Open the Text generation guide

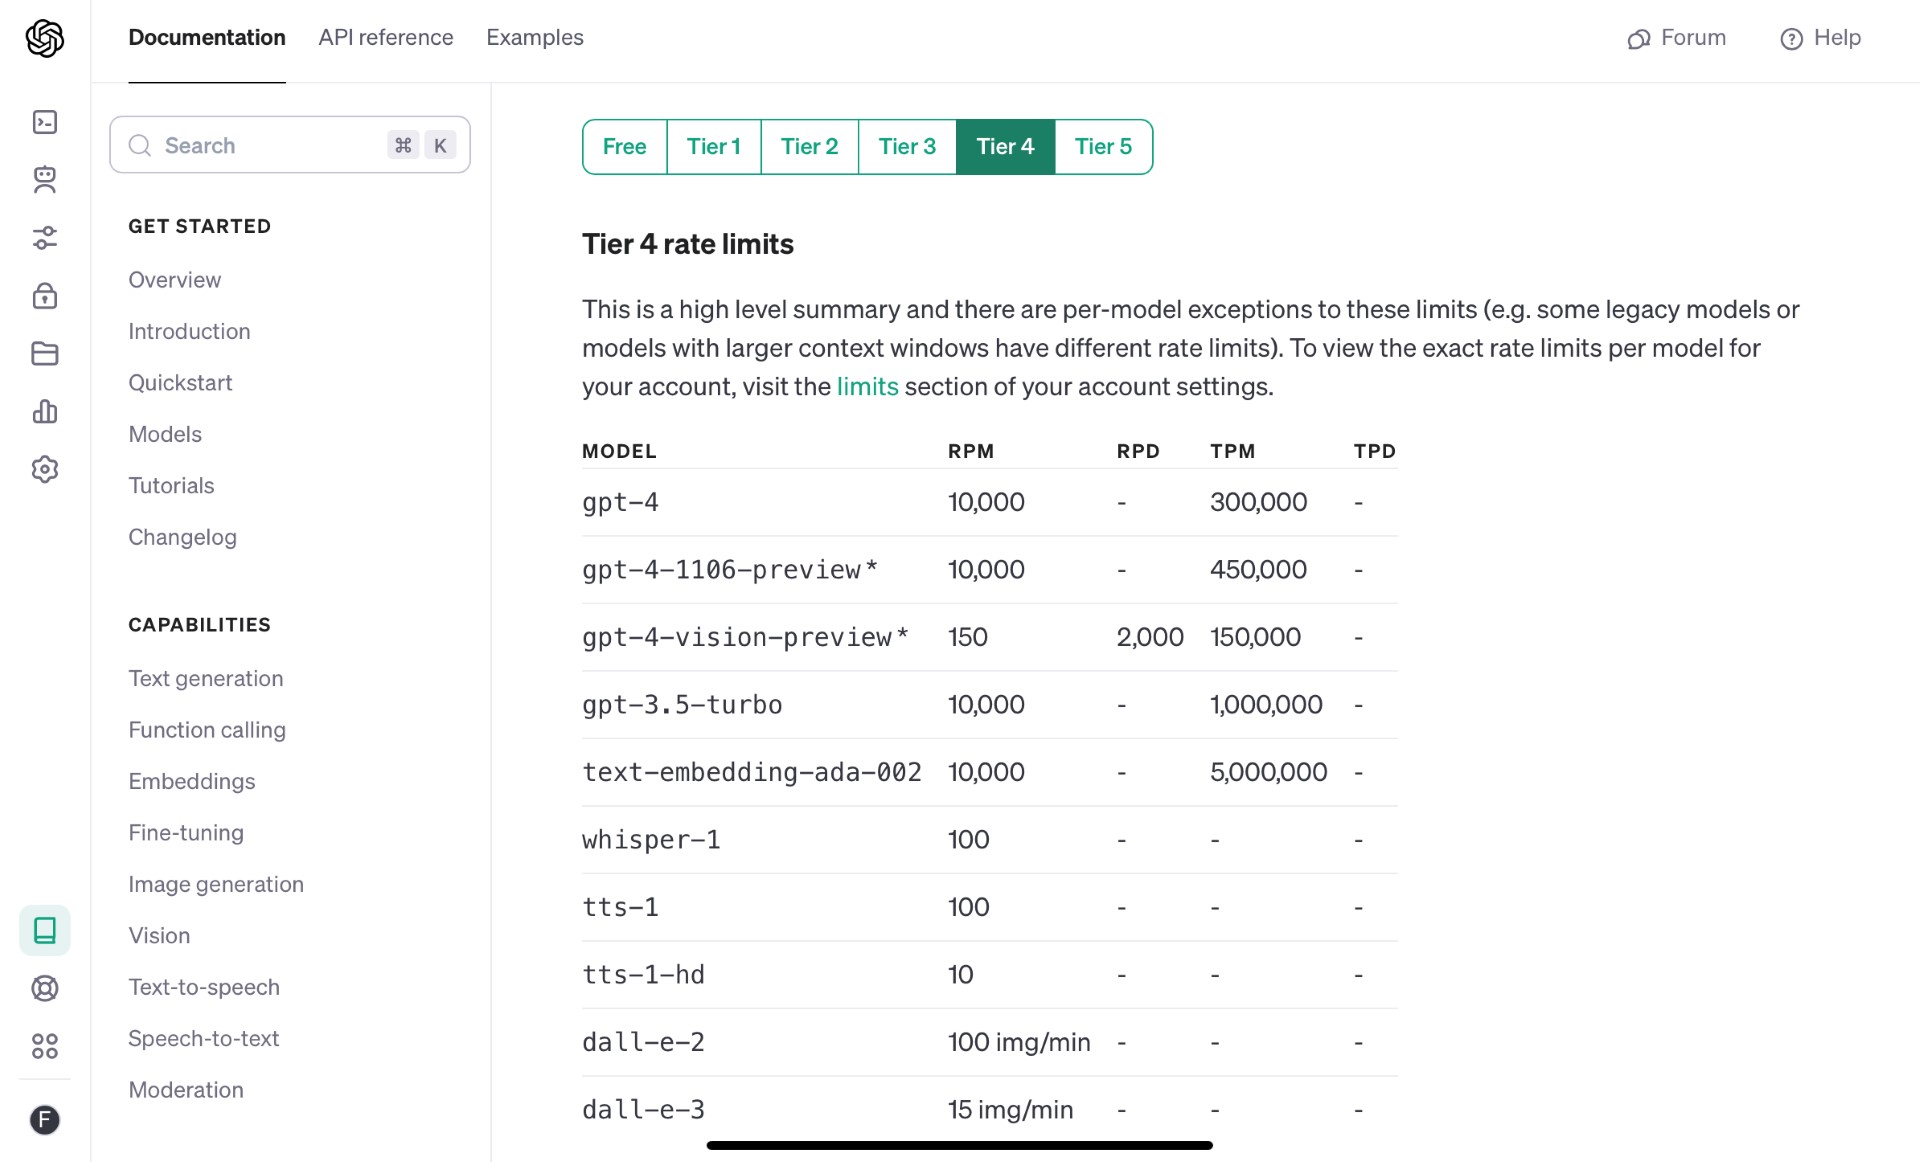point(206,679)
